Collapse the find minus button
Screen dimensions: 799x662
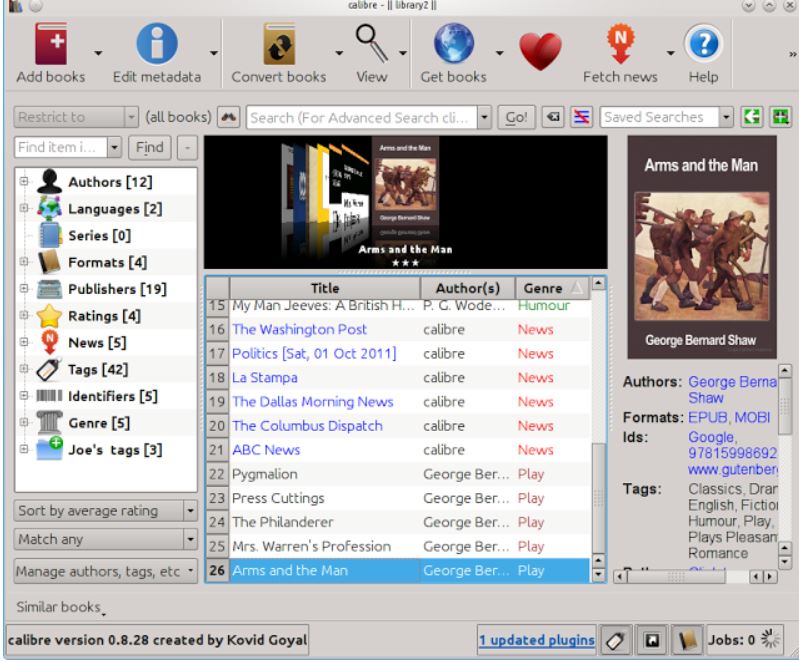coord(187,147)
